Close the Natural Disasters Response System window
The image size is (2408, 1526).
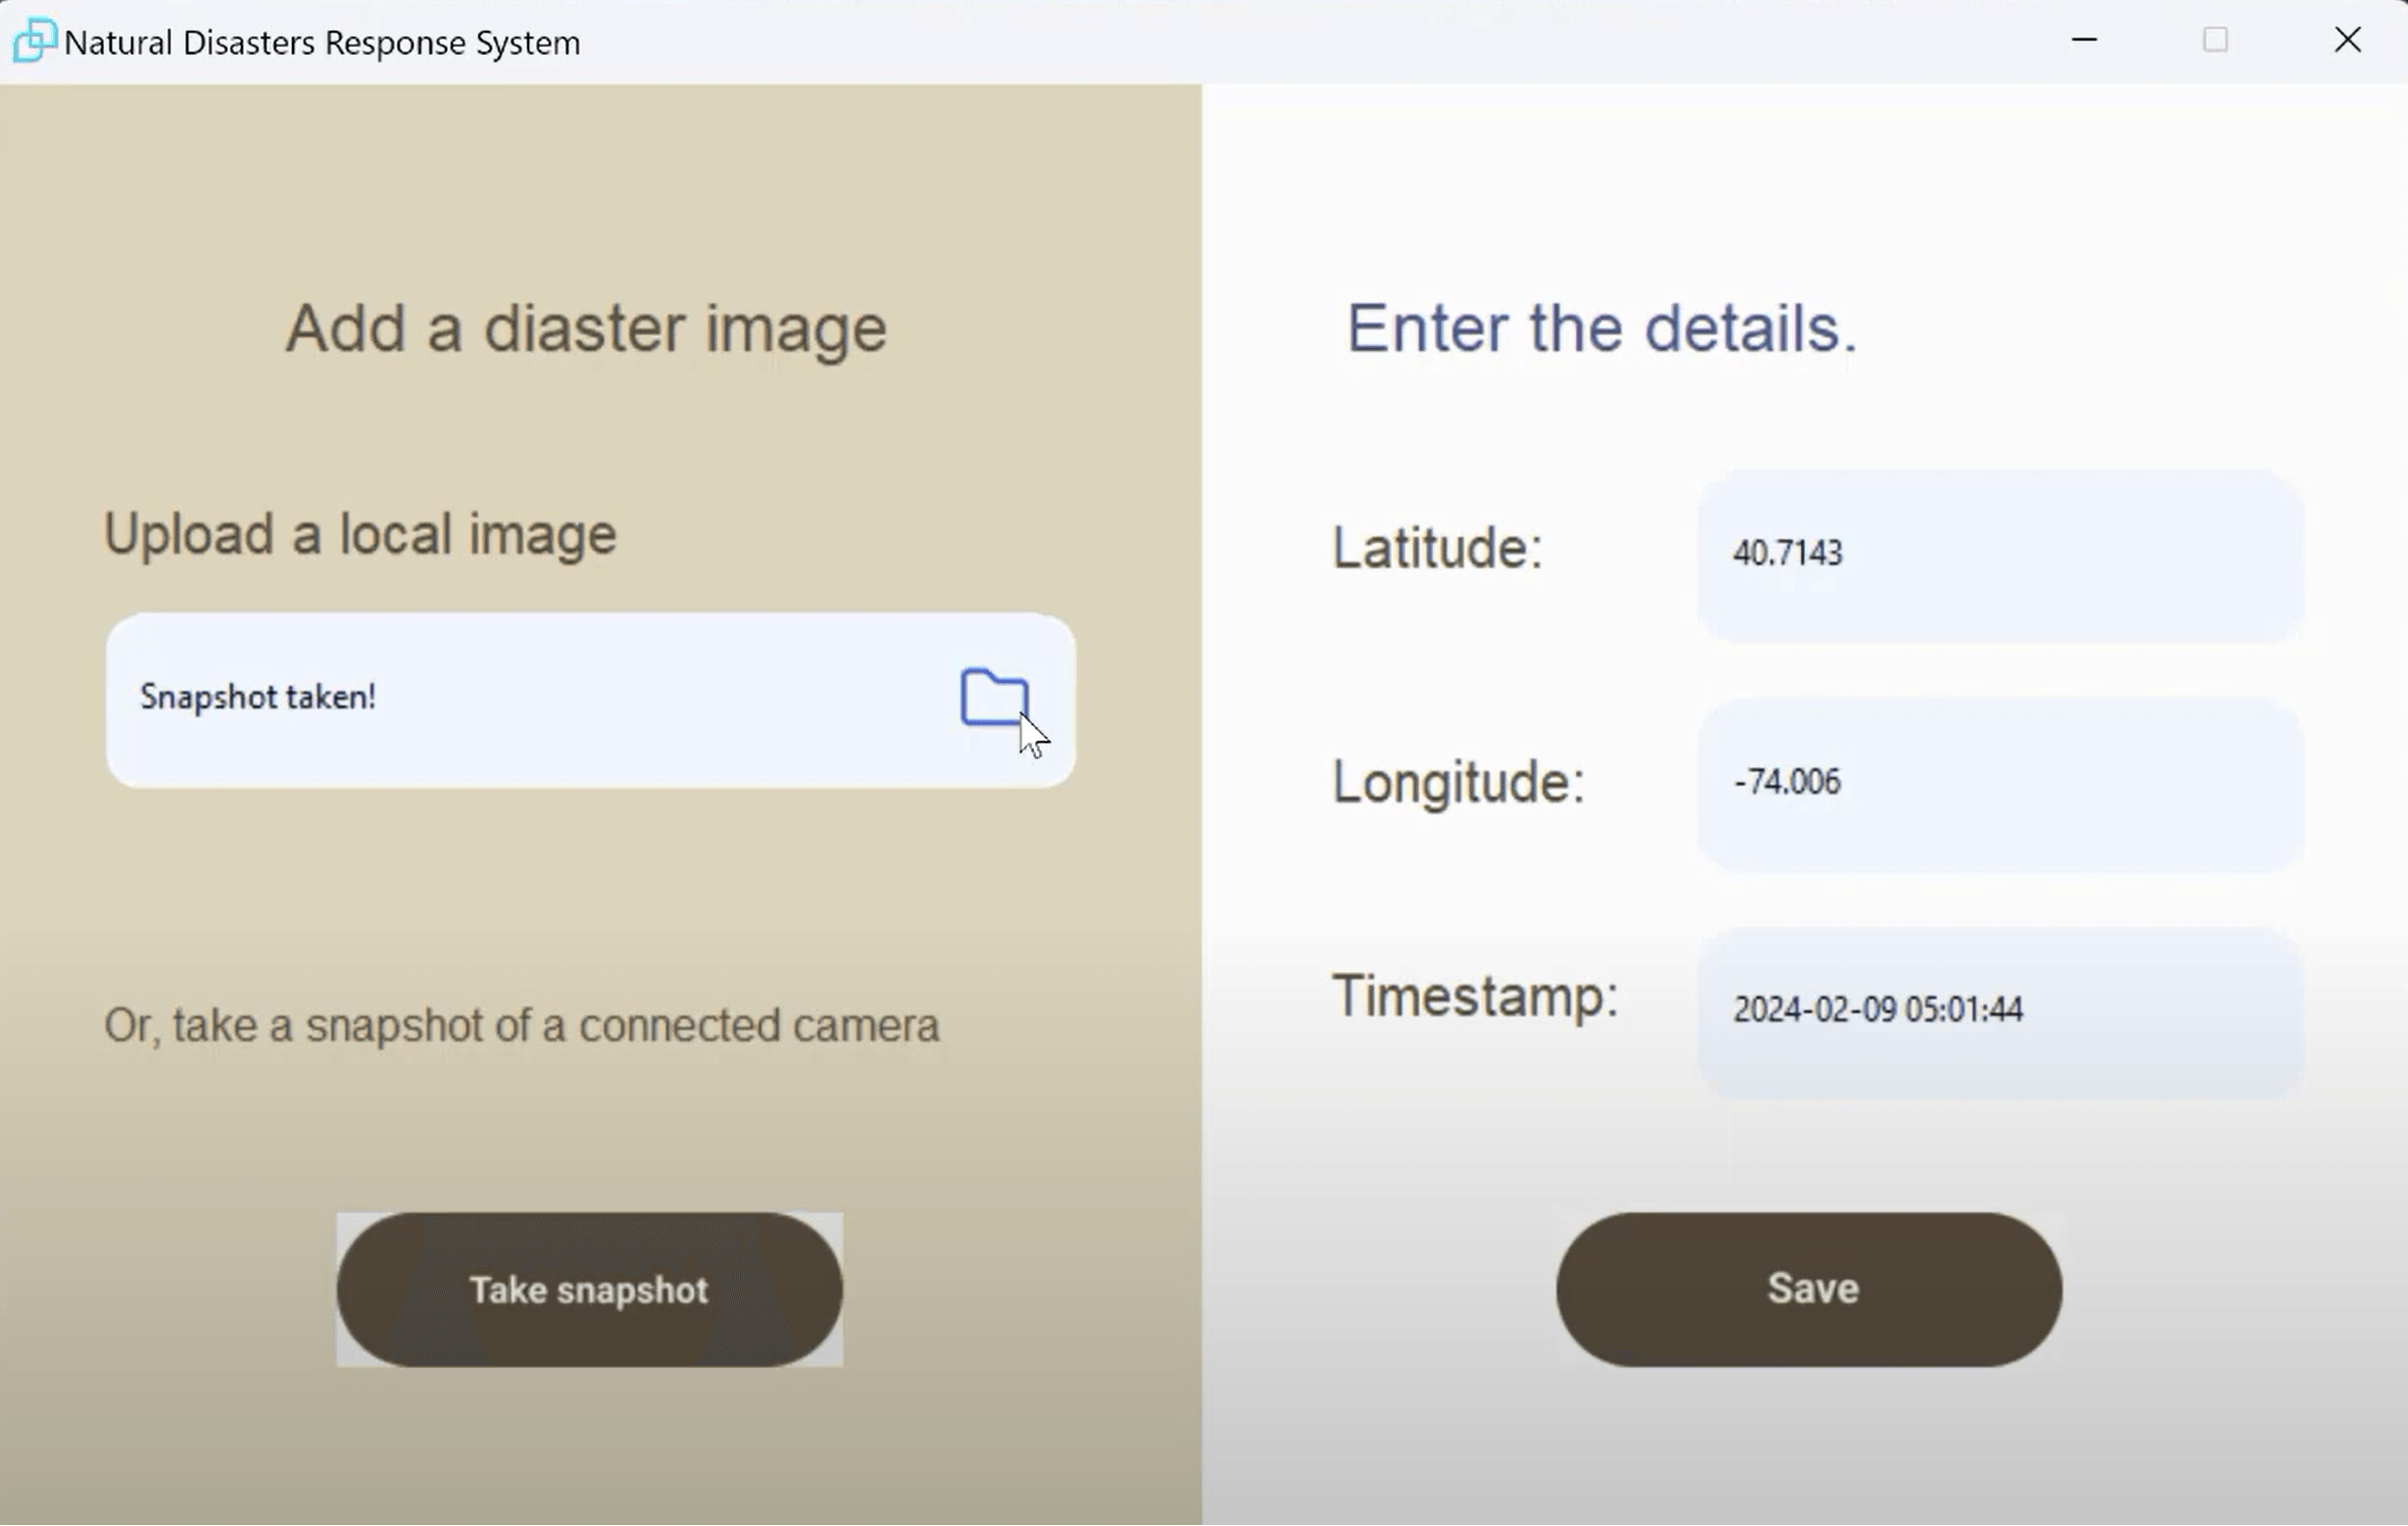click(x=2347, y=41)
